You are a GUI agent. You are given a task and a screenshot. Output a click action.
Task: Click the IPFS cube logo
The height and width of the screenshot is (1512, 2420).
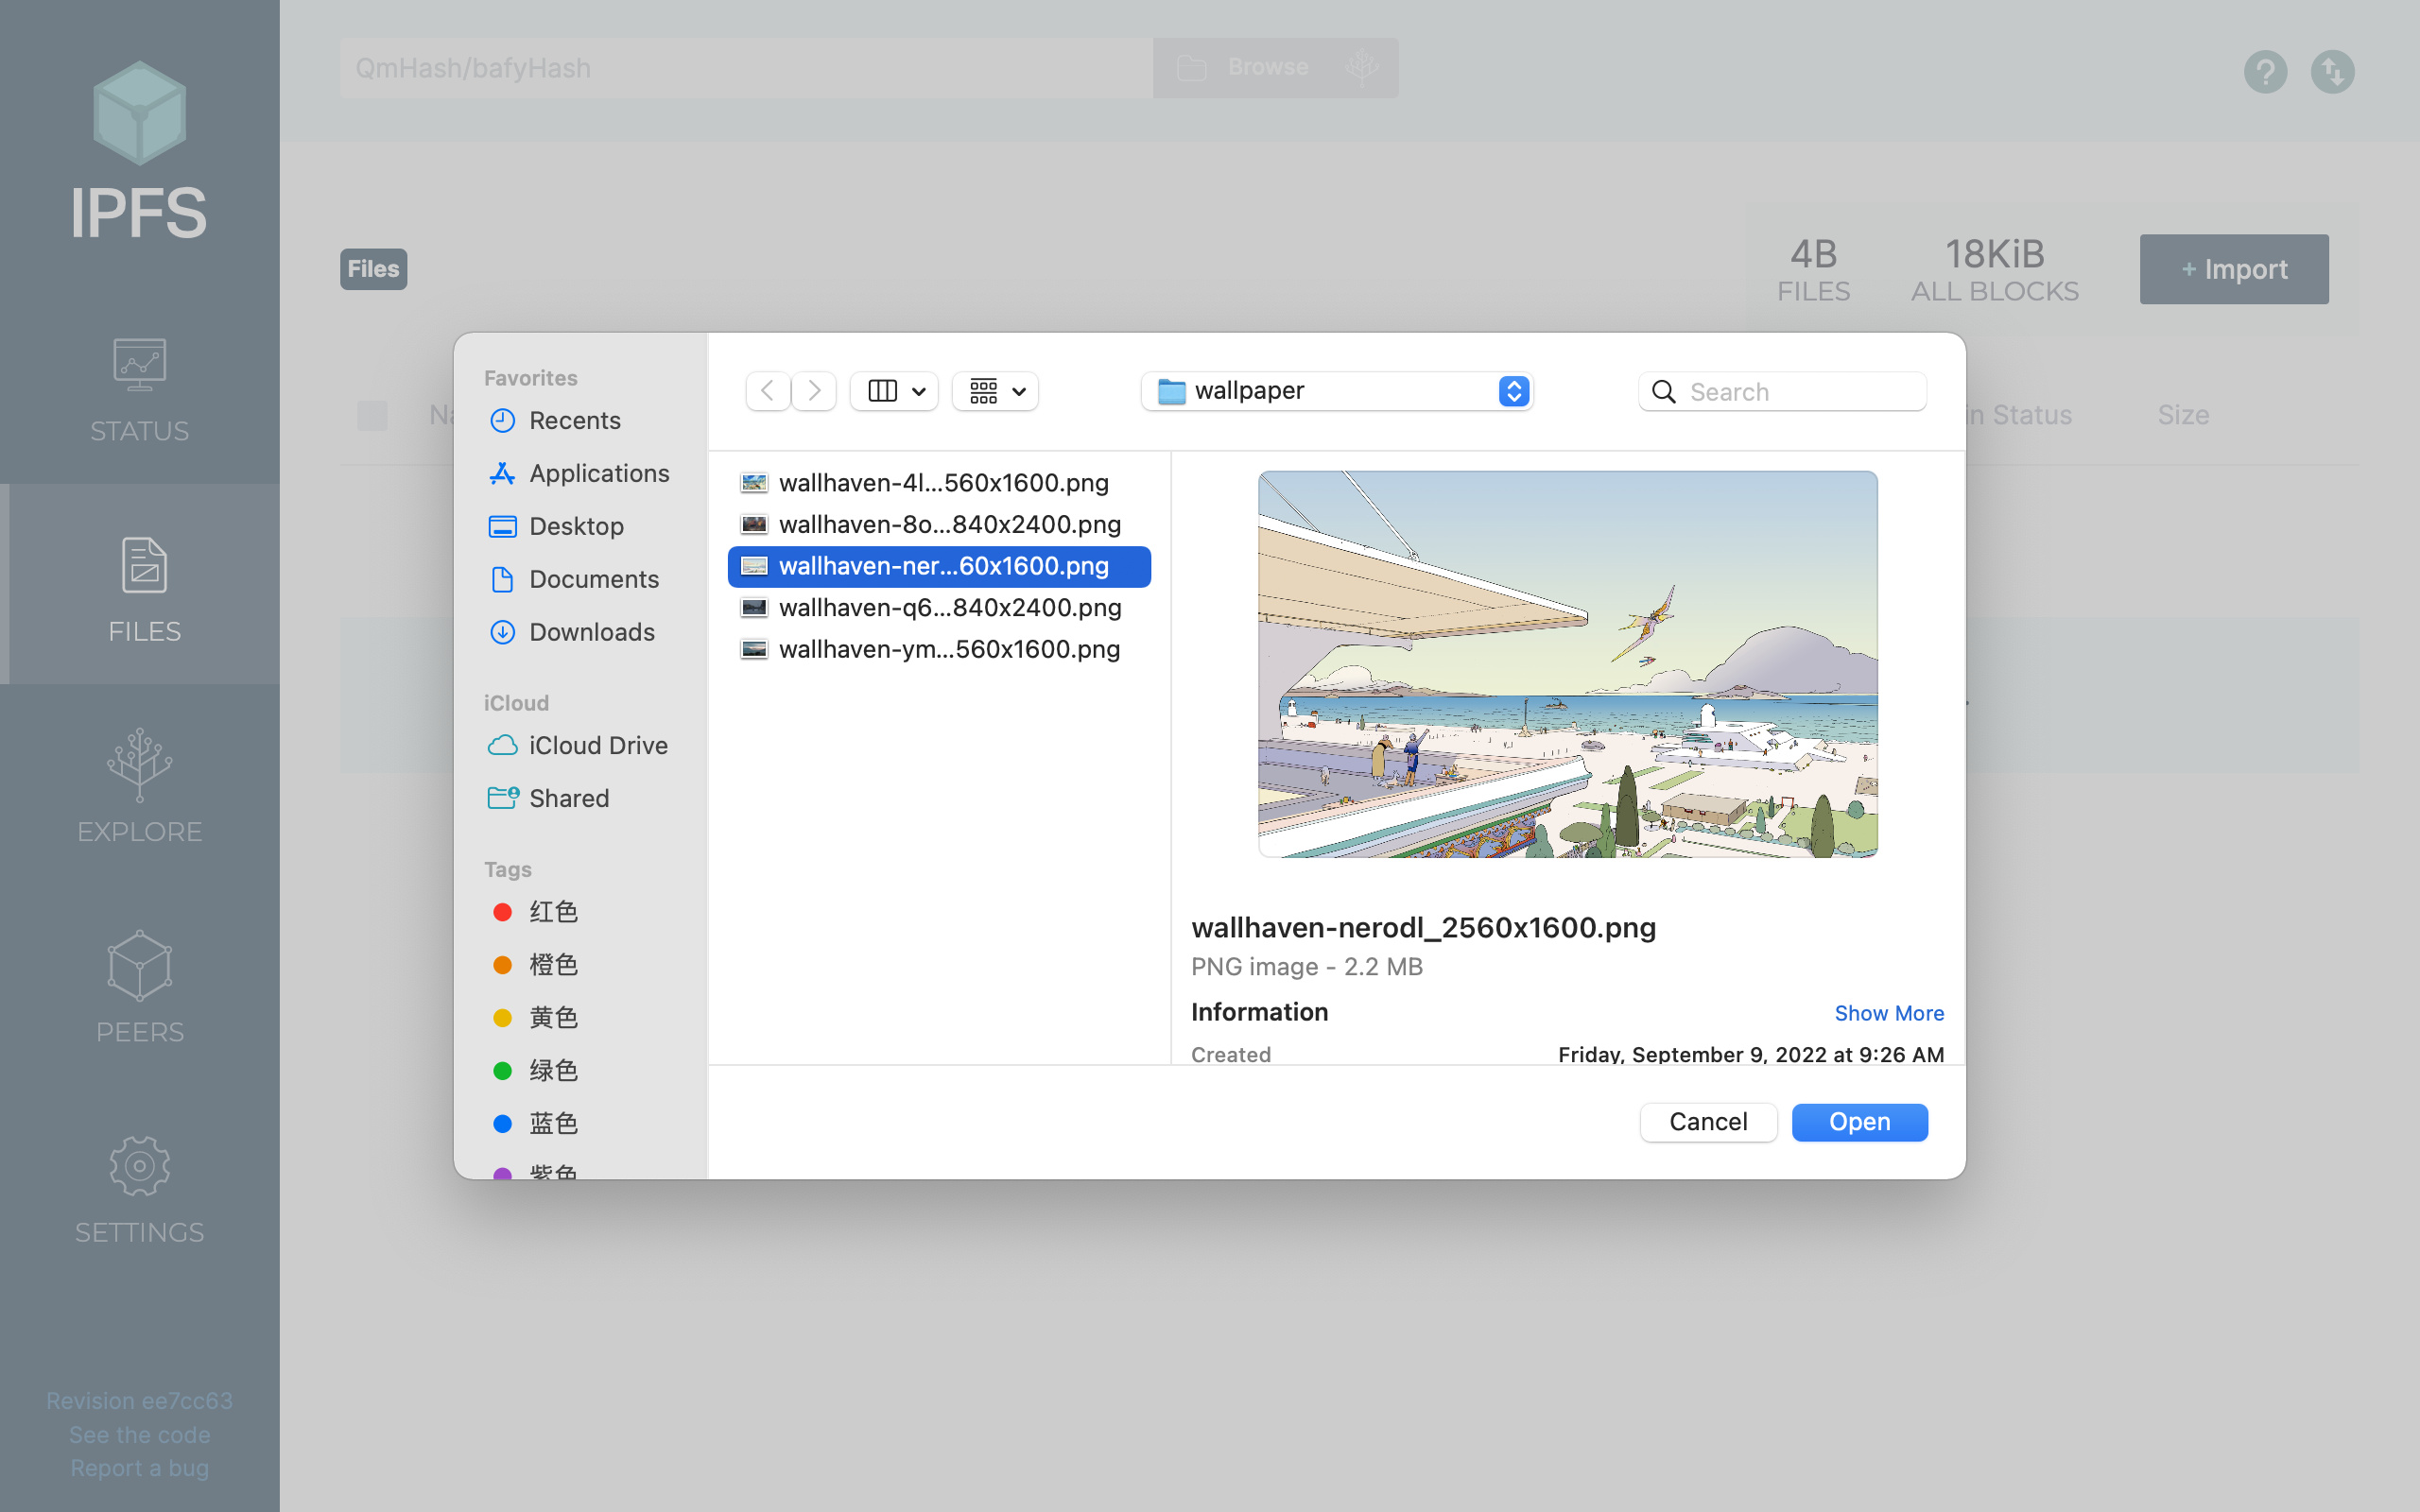point(139,113)
